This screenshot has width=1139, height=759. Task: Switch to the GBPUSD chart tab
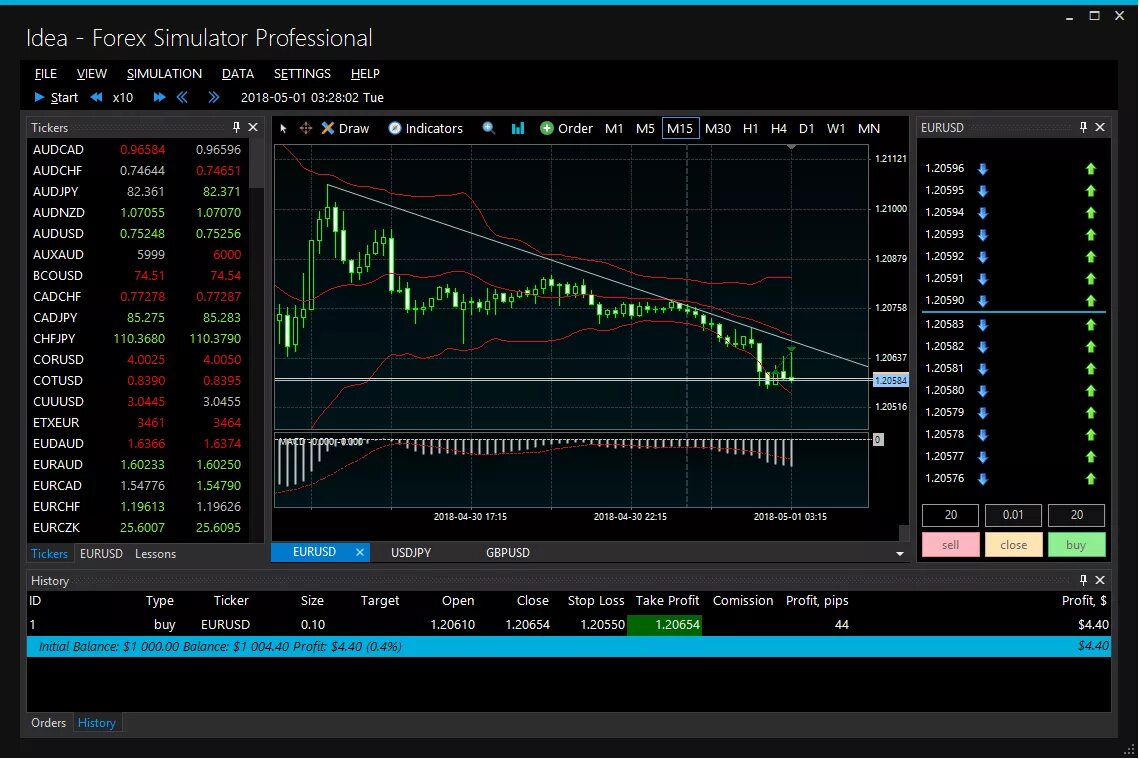(508, 553)
